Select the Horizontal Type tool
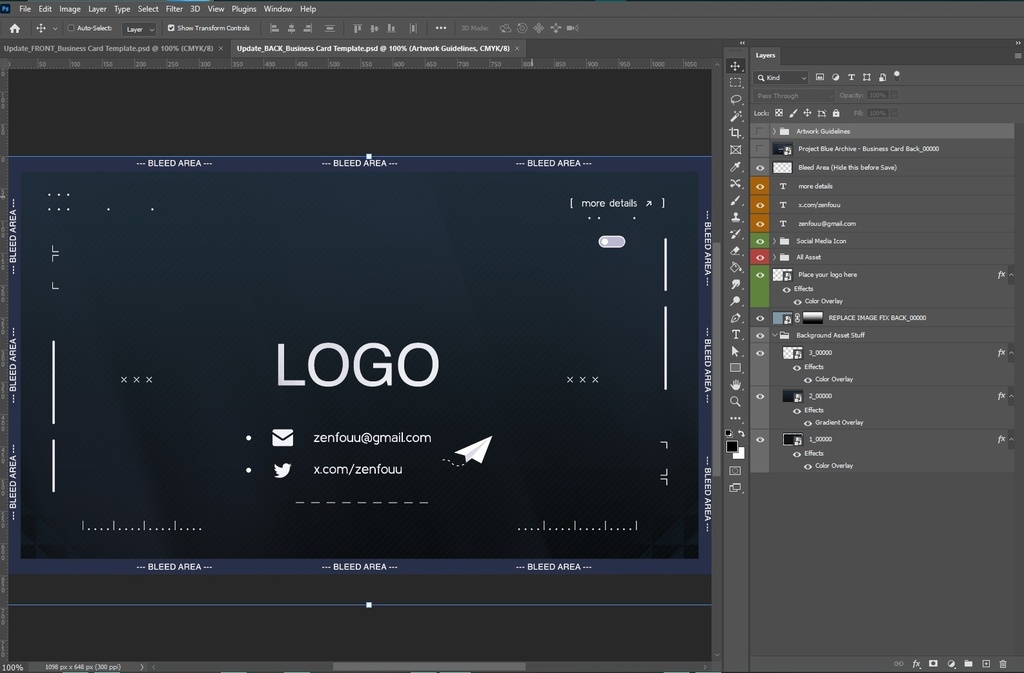This screenshot has height=673, width=1024. pyautogui.click(x=735, y=334)
